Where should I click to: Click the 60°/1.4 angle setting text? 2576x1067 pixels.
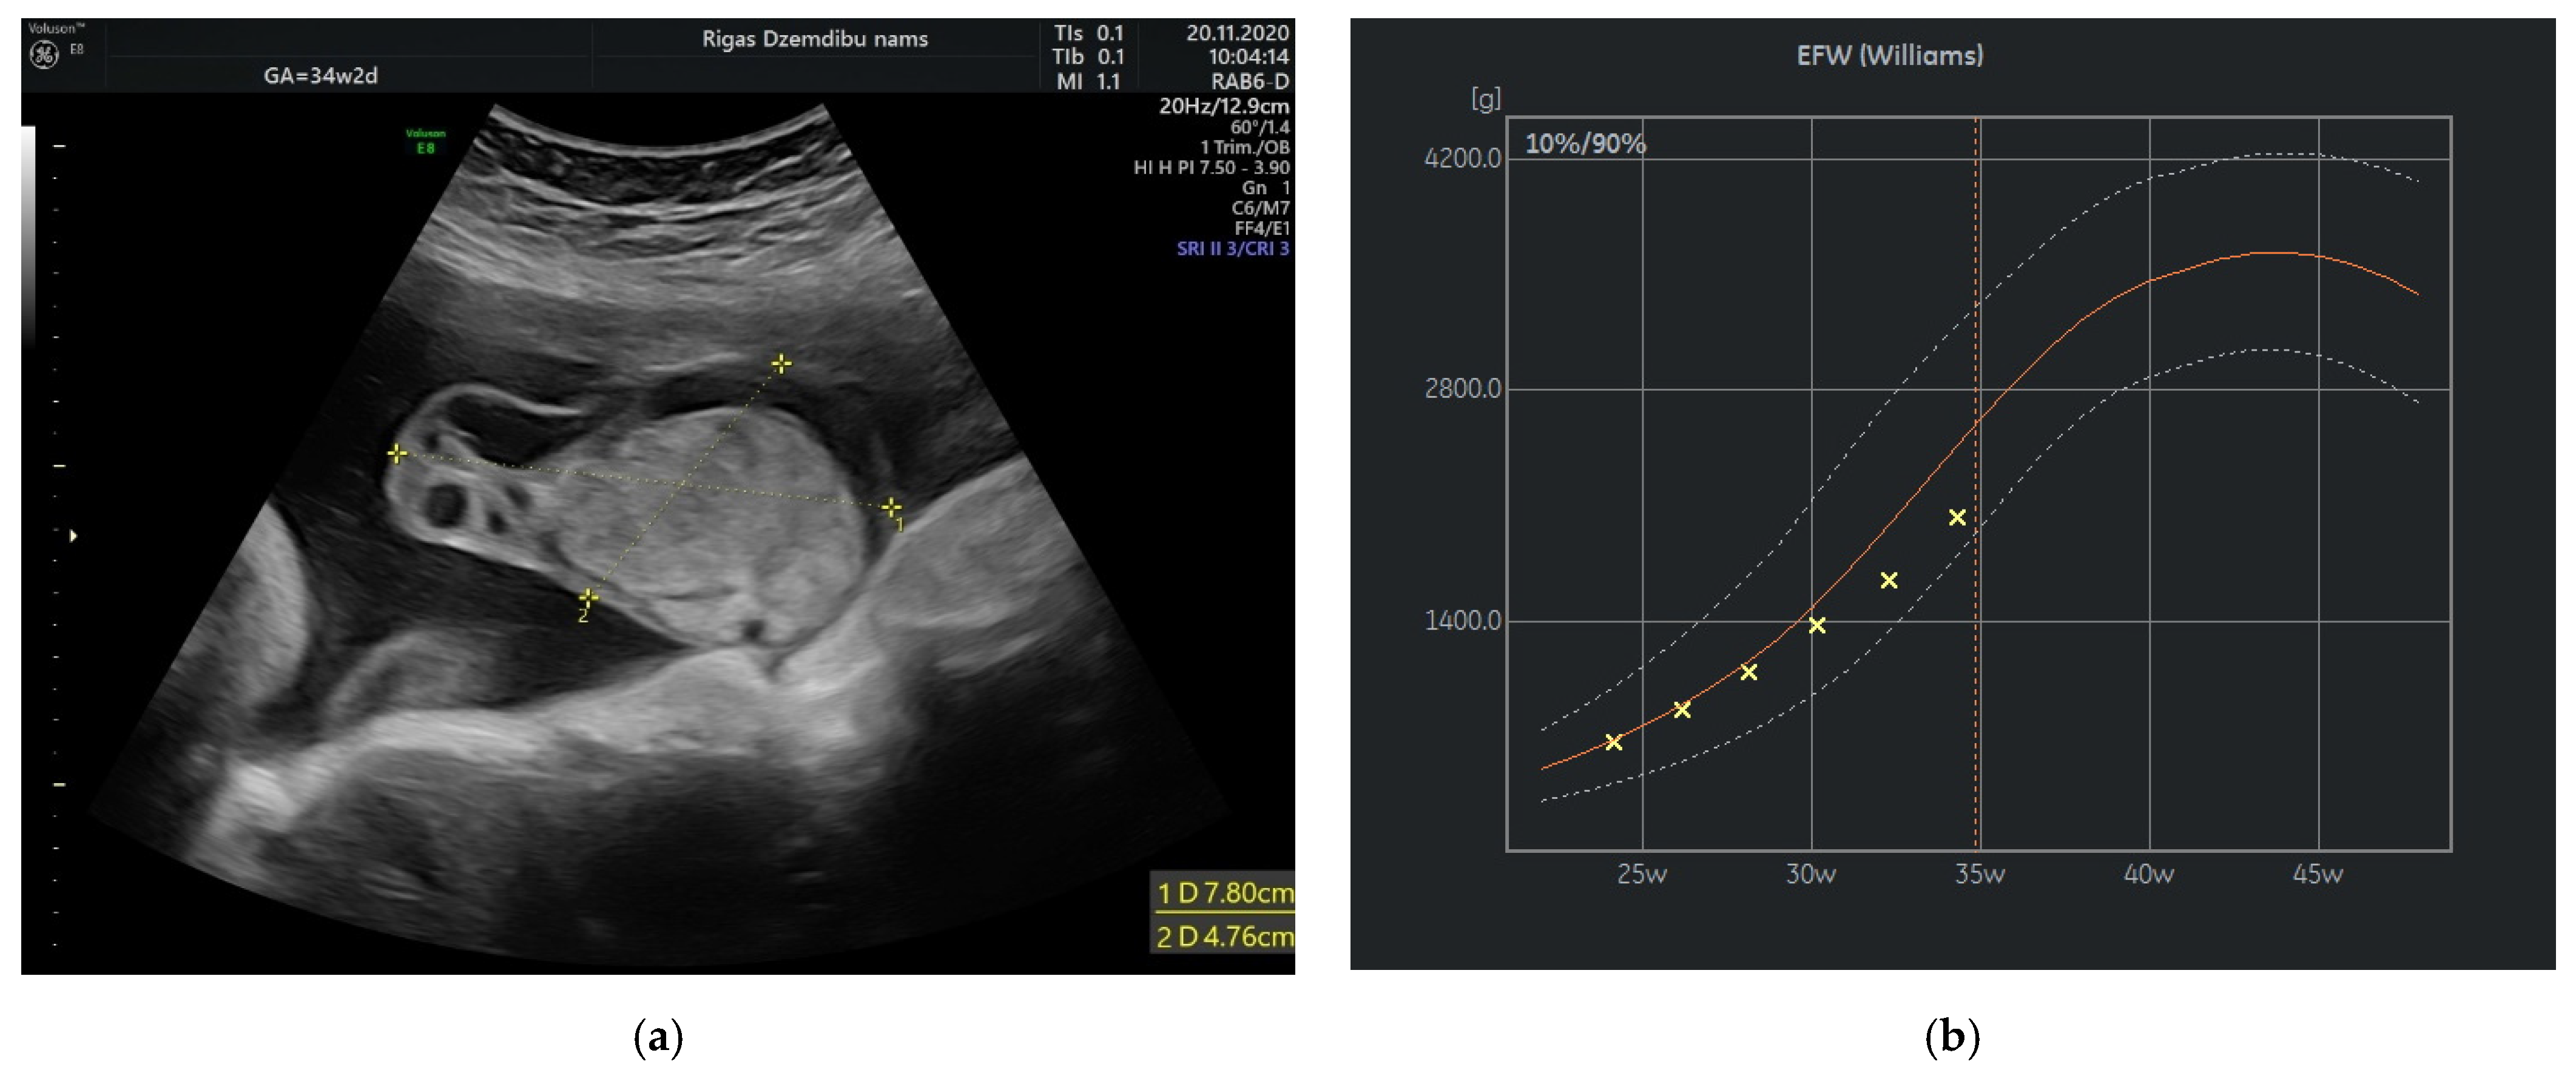coord(1260,127)
